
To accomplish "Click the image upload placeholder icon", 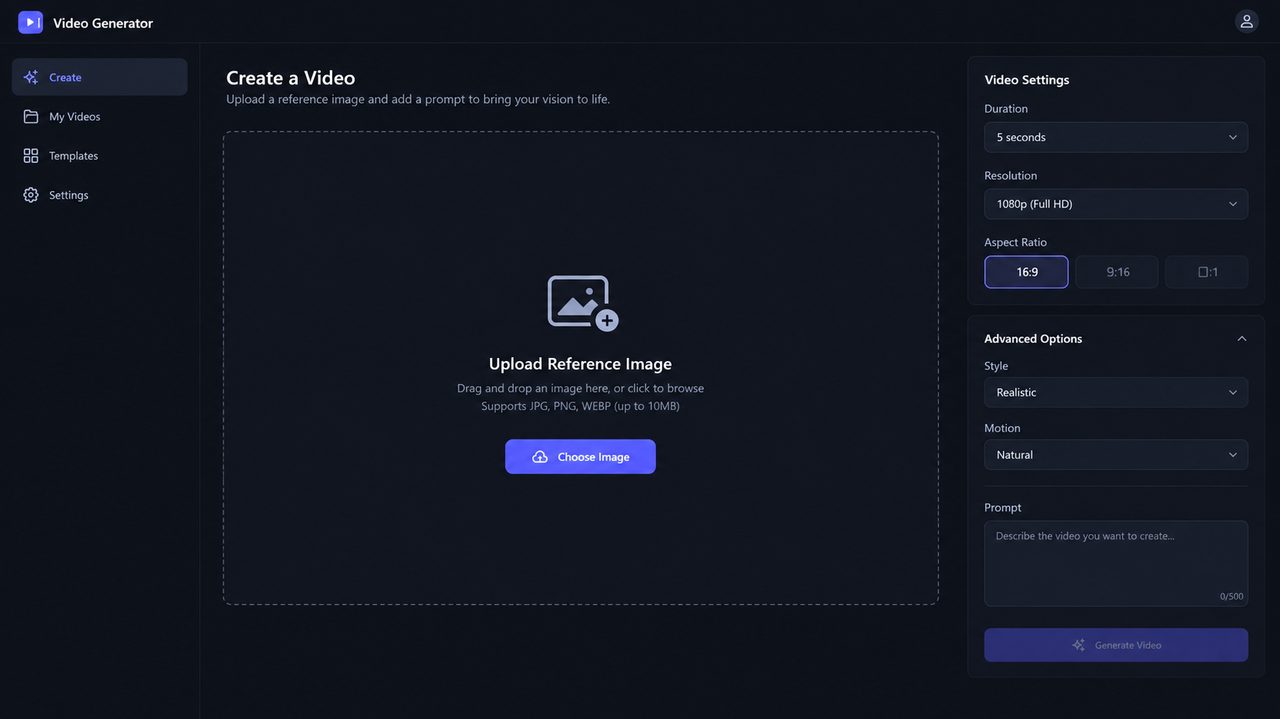I will pyautogui.click(x=582, y=303).
